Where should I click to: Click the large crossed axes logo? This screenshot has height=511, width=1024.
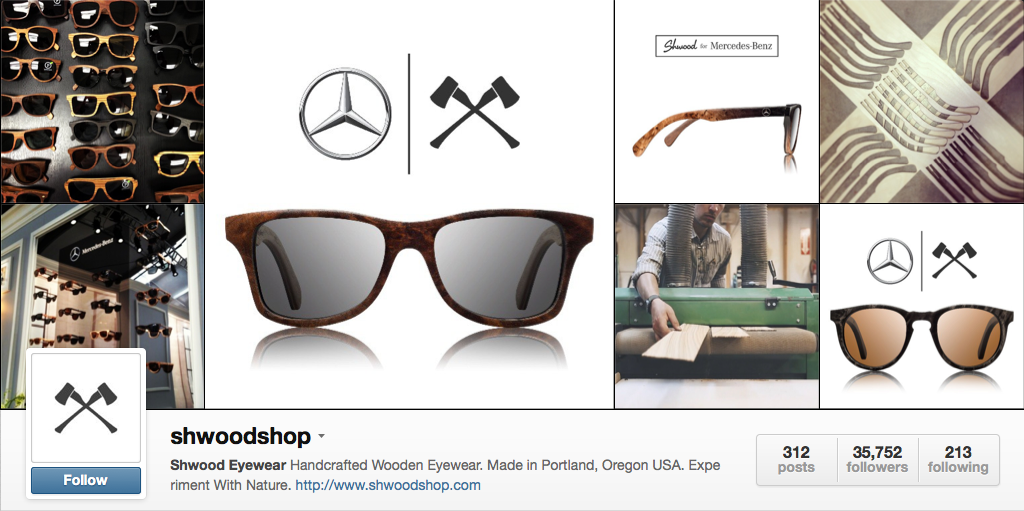tap(475, 112)
